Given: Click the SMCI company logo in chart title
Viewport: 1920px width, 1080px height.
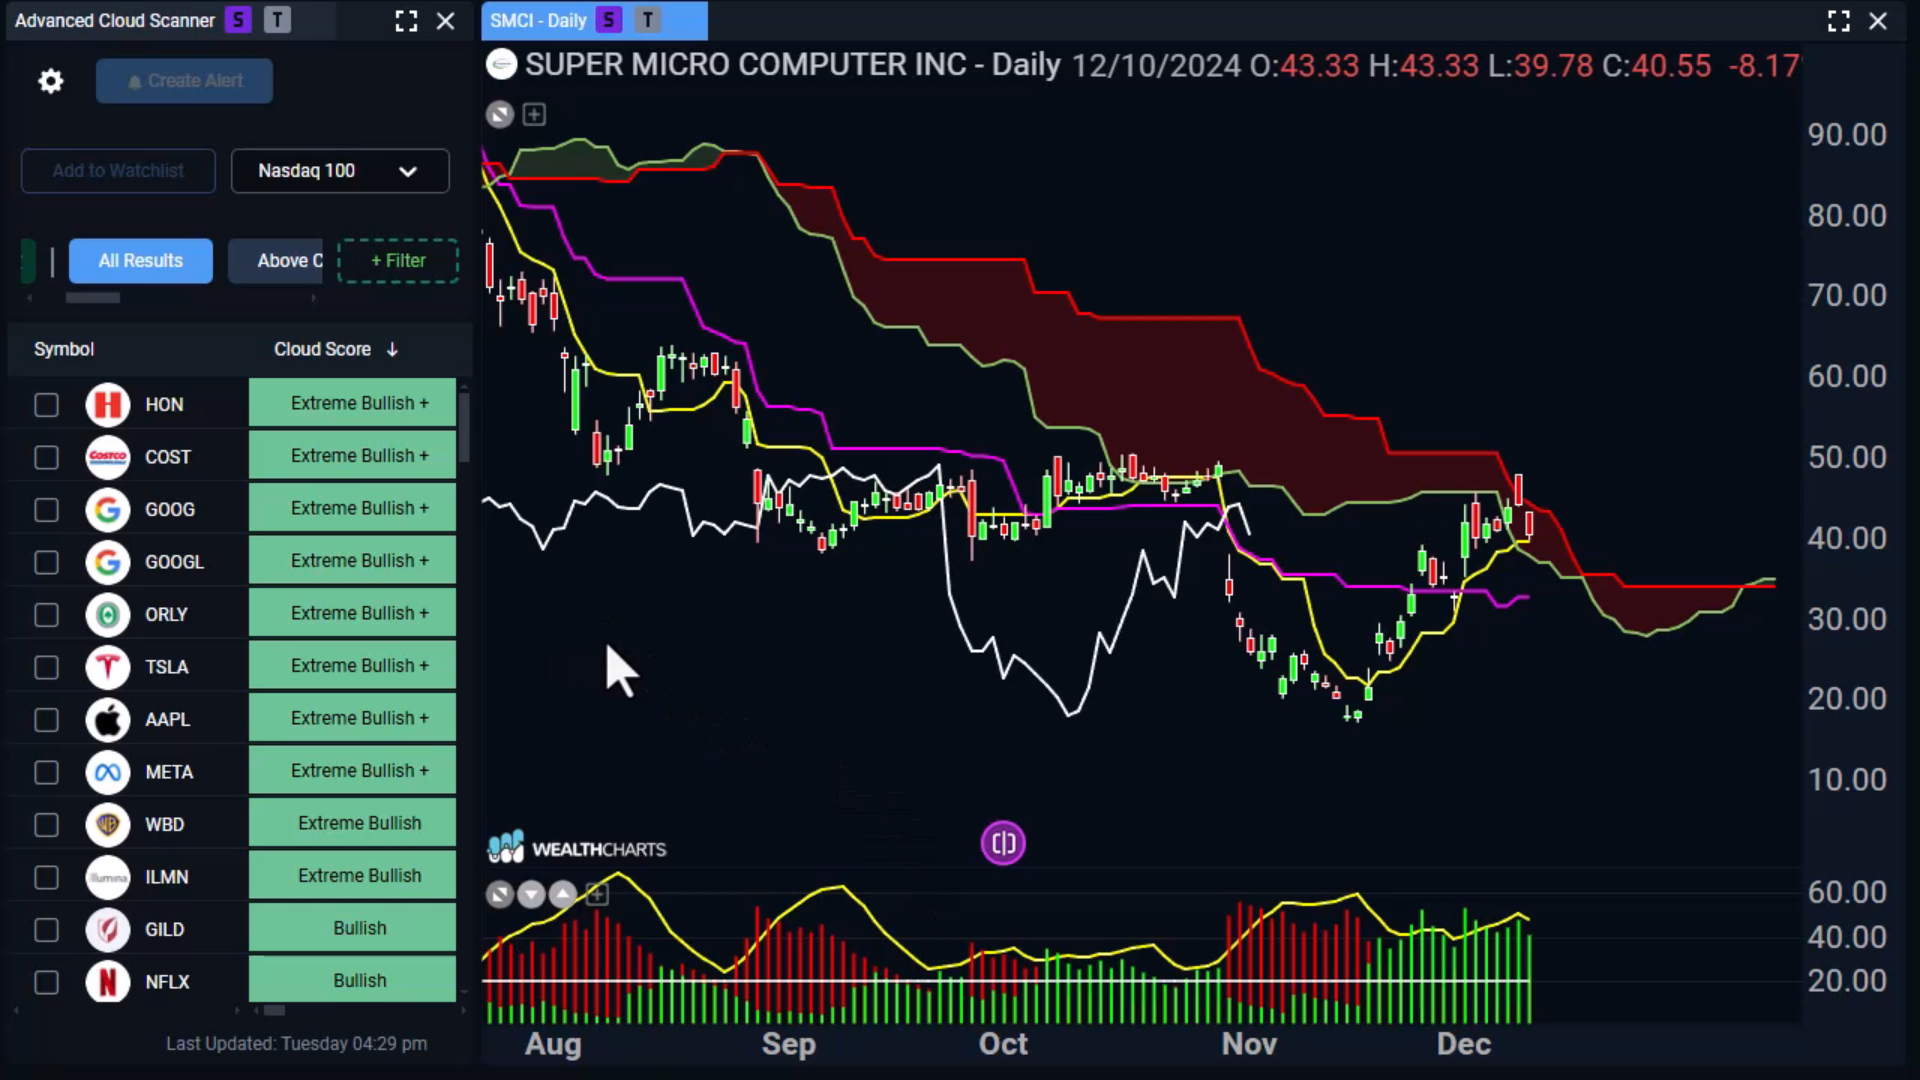Looking at the screenshot, I should coord(501,65).
